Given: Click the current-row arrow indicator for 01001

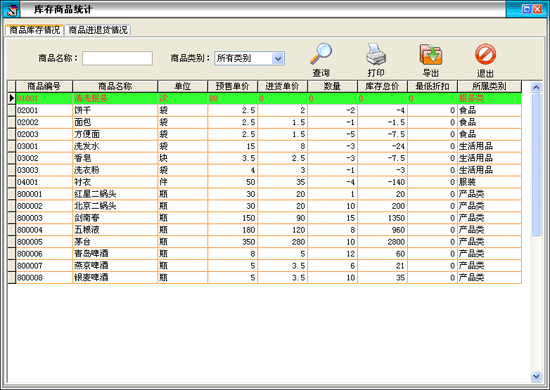Looking at the screenshot, I should [x=12, y=98].
